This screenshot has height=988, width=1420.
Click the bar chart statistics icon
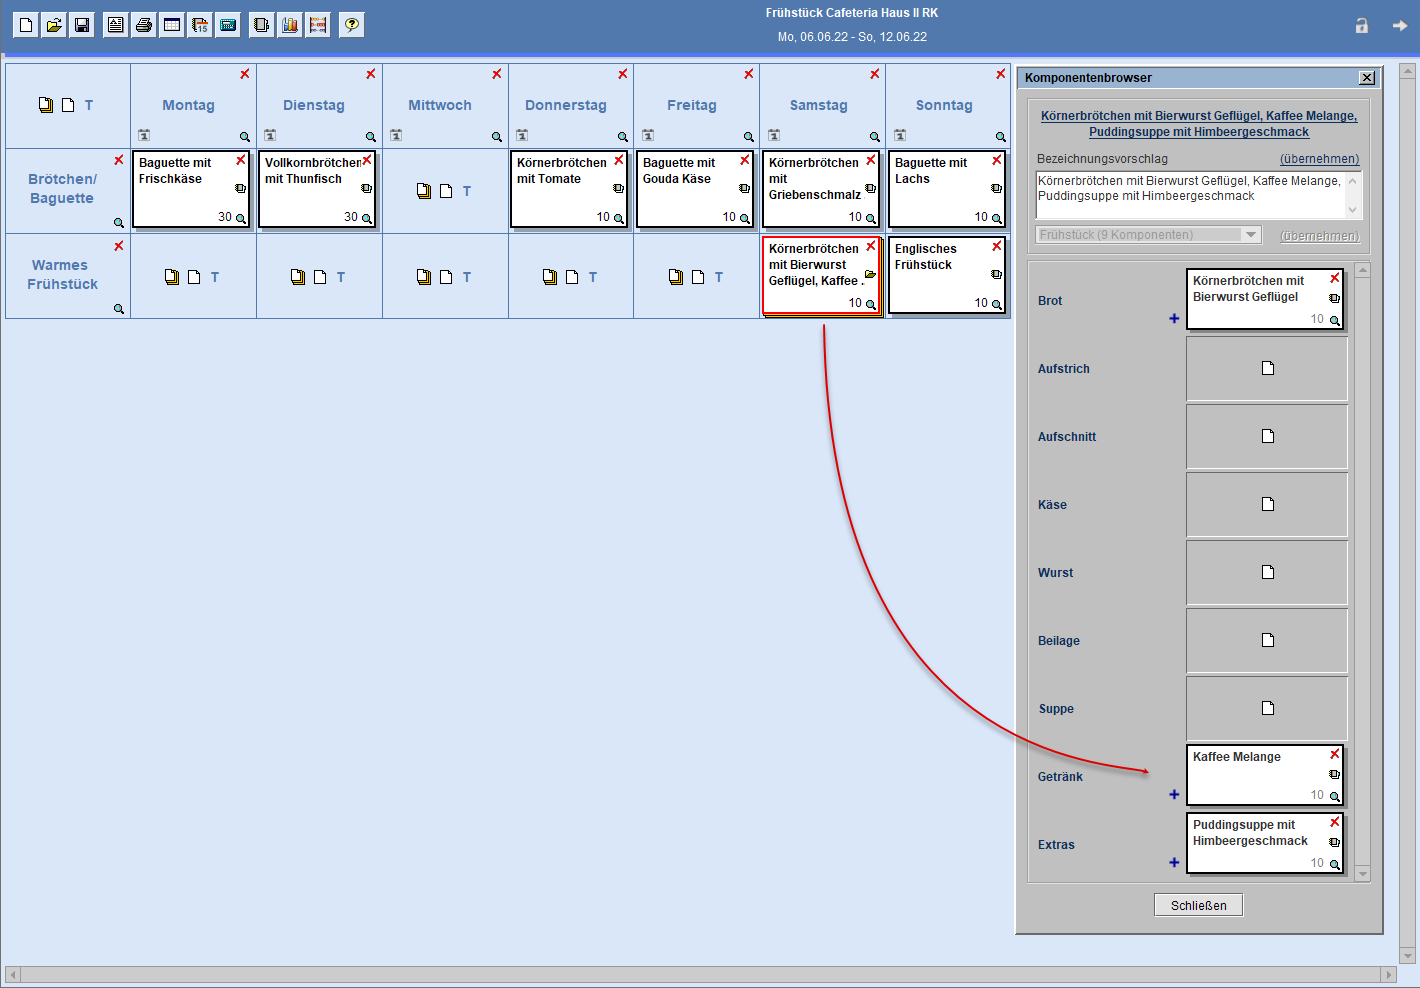coord(290,25)
